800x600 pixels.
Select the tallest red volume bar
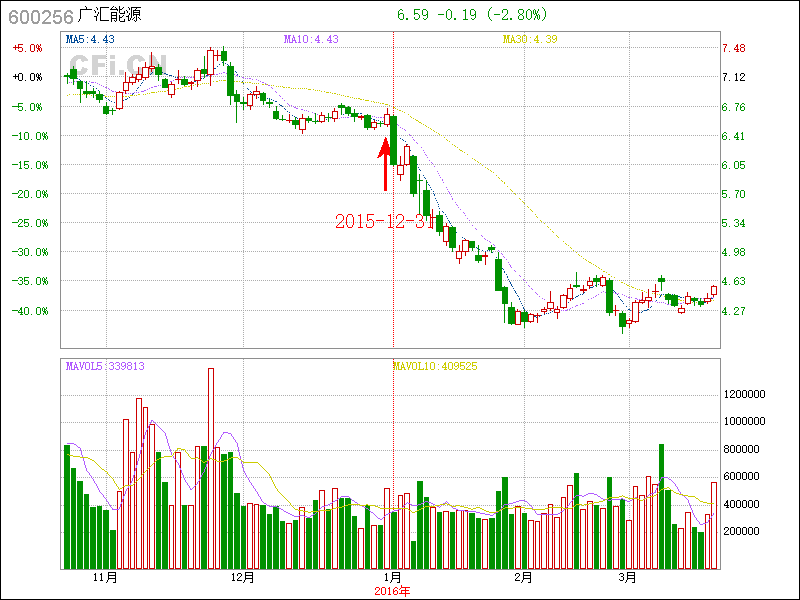[211, 468]
